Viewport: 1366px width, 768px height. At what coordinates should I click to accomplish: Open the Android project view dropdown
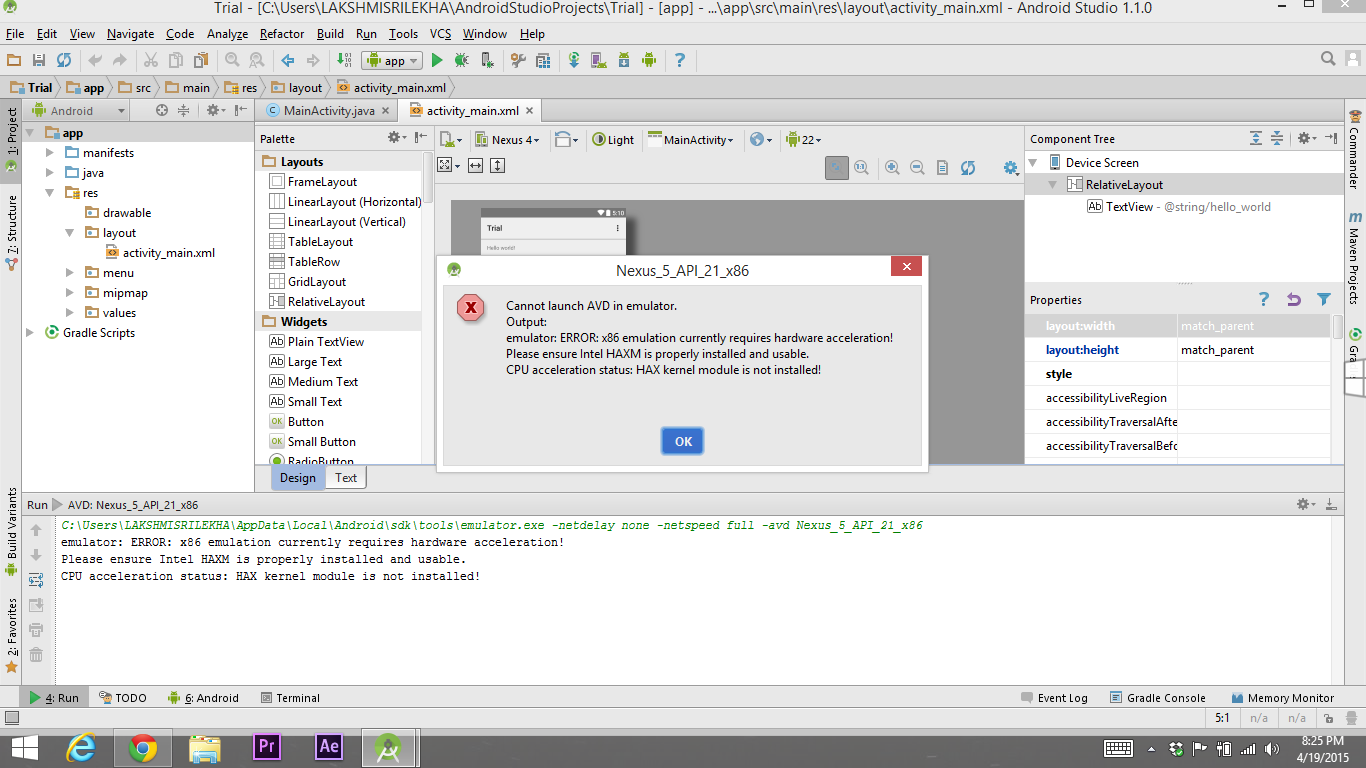coord(78,111)
